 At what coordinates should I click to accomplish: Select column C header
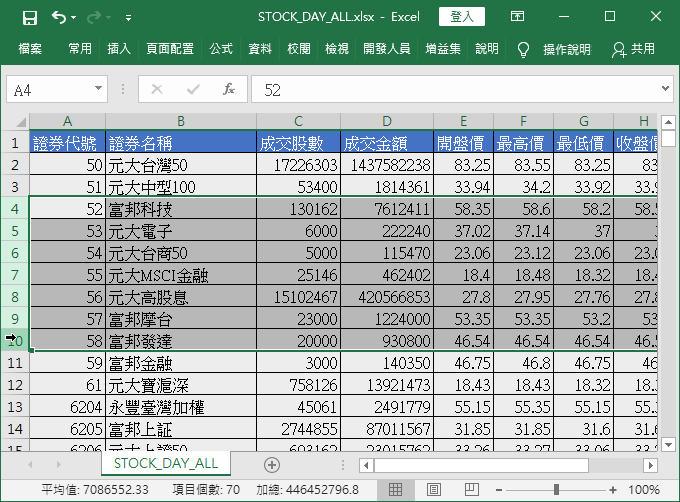298,121
